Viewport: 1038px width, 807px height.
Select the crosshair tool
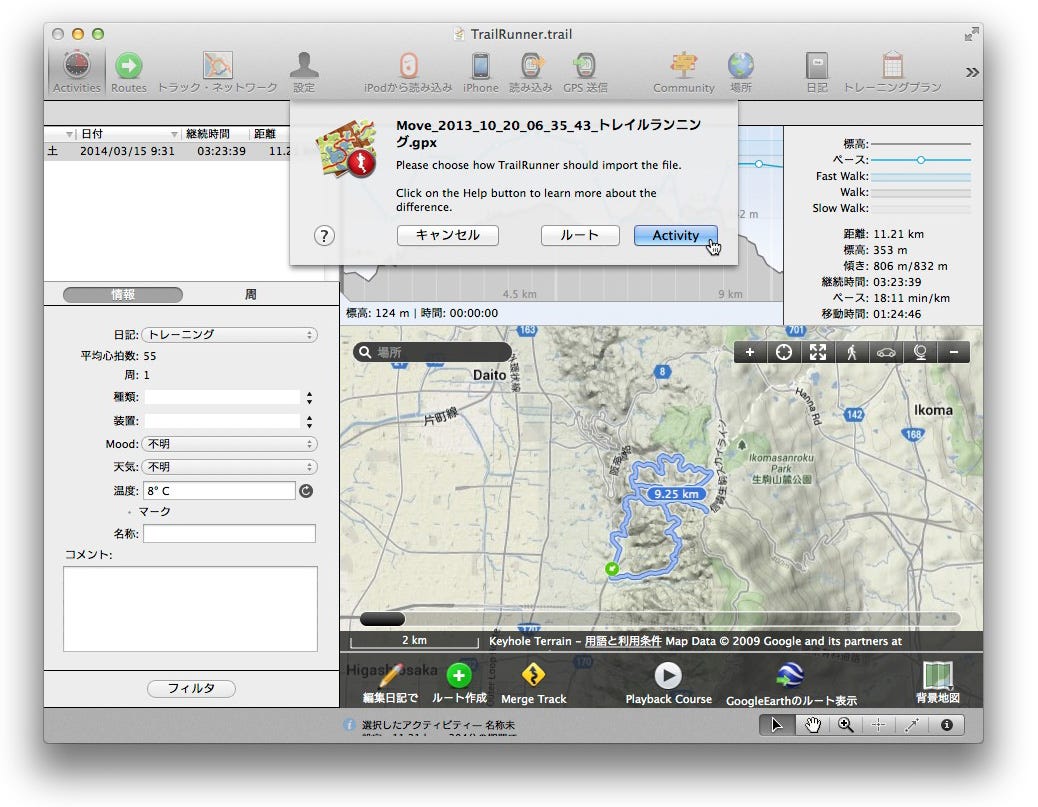click(878, 726)
